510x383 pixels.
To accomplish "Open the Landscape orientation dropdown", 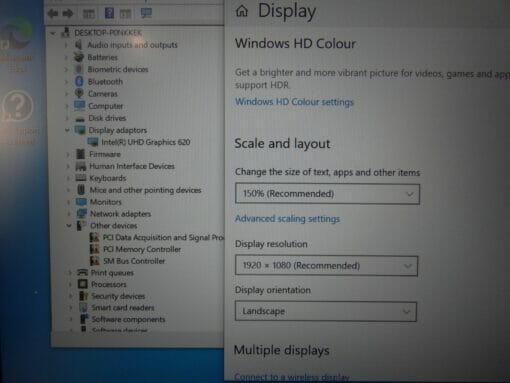I will 326,311.
